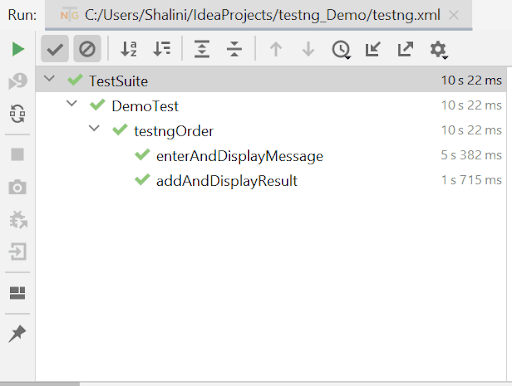
Task: Click TestSuite's 10 s 22 ms duration
Action: click(x=471, y=80)
